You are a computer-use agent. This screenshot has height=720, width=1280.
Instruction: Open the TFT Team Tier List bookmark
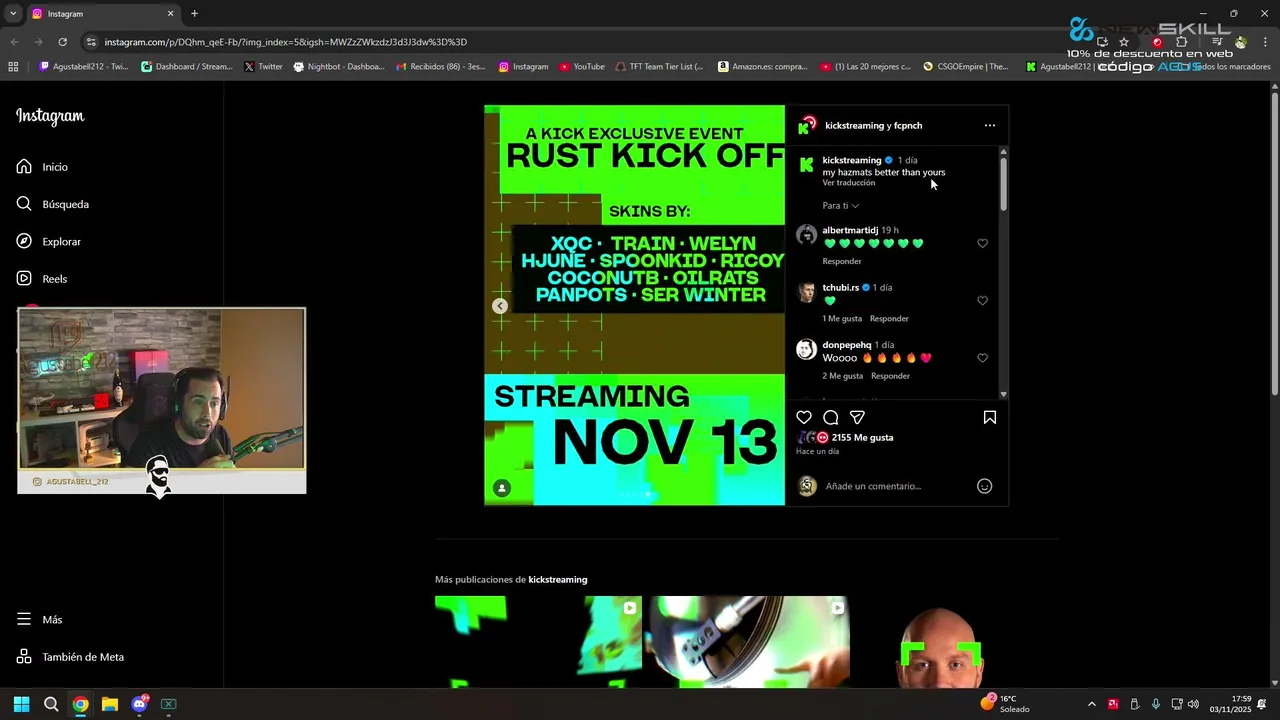pos(659,67)
